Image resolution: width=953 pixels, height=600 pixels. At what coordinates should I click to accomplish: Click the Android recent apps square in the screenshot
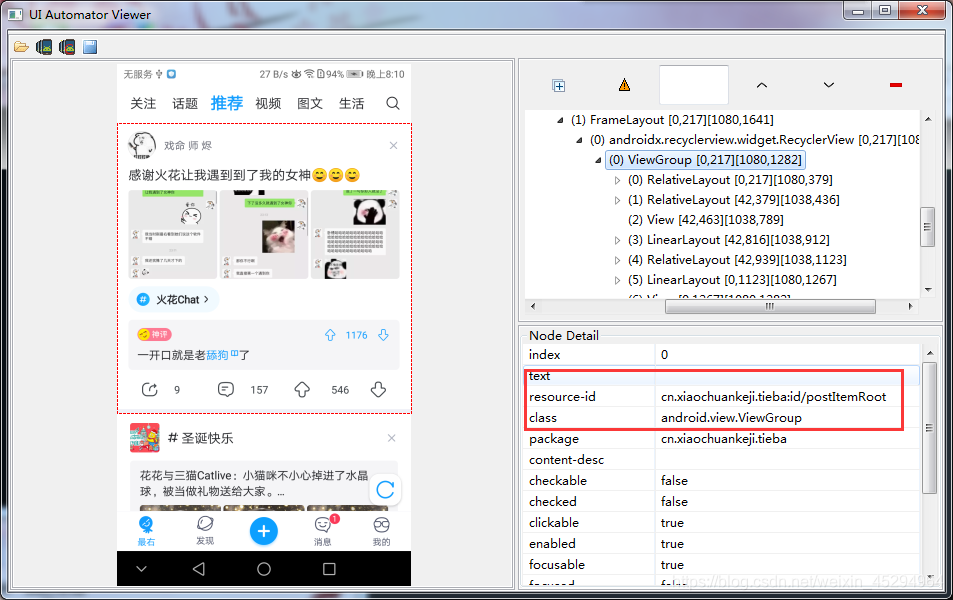click(329, 569)
